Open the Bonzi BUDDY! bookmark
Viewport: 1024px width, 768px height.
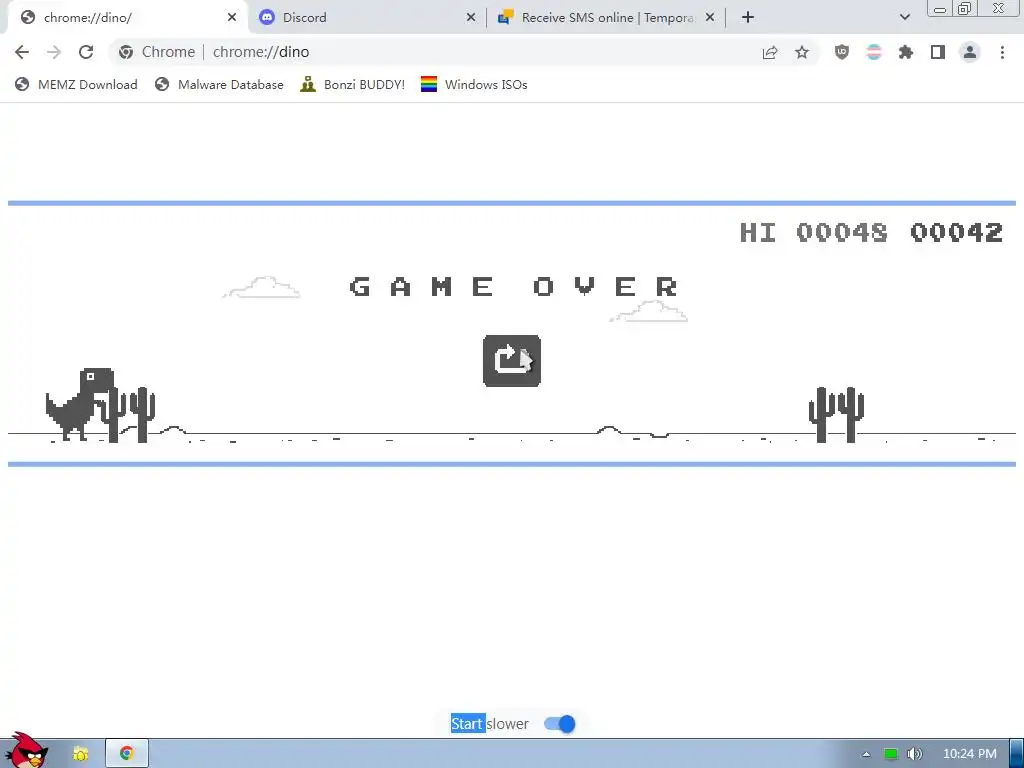[353, 85]
